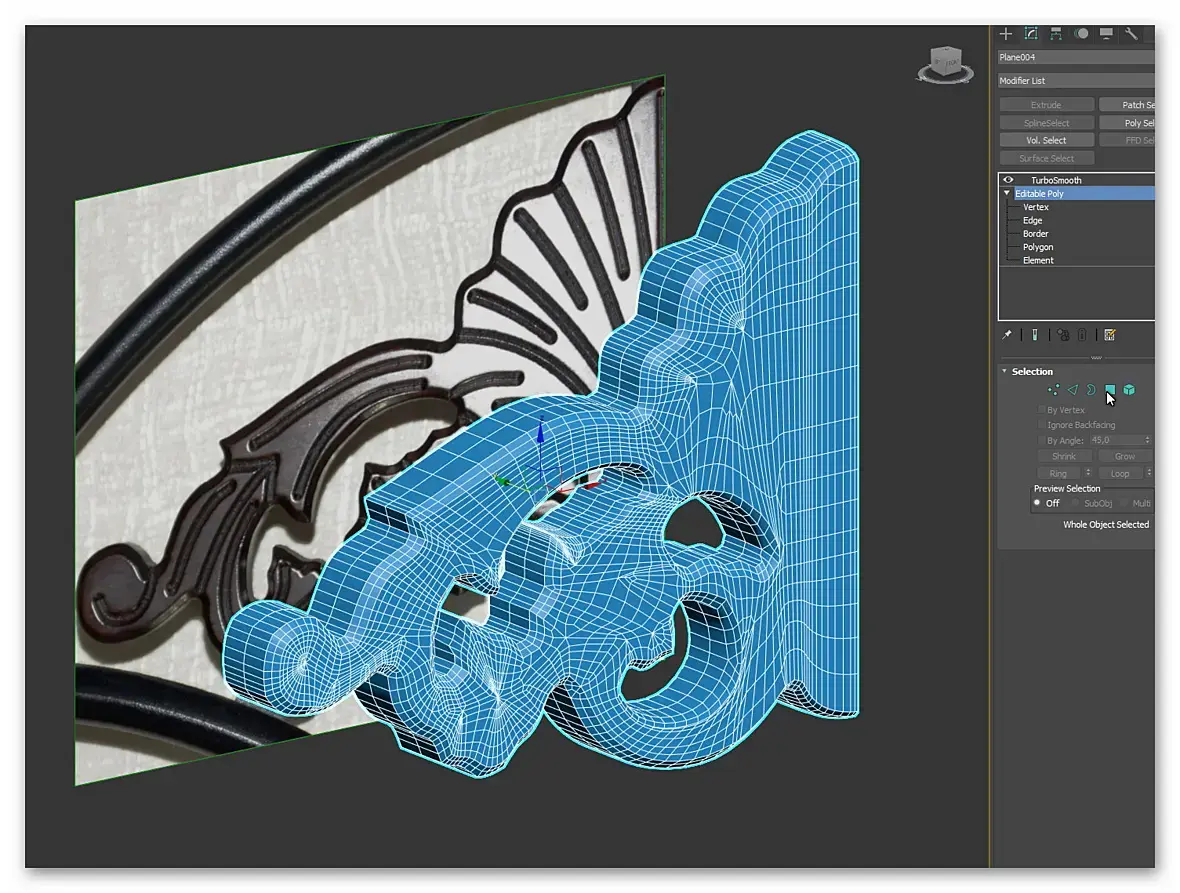
Task: Select Polygon sub-object mode square icon
Action: coord(1110,389)
